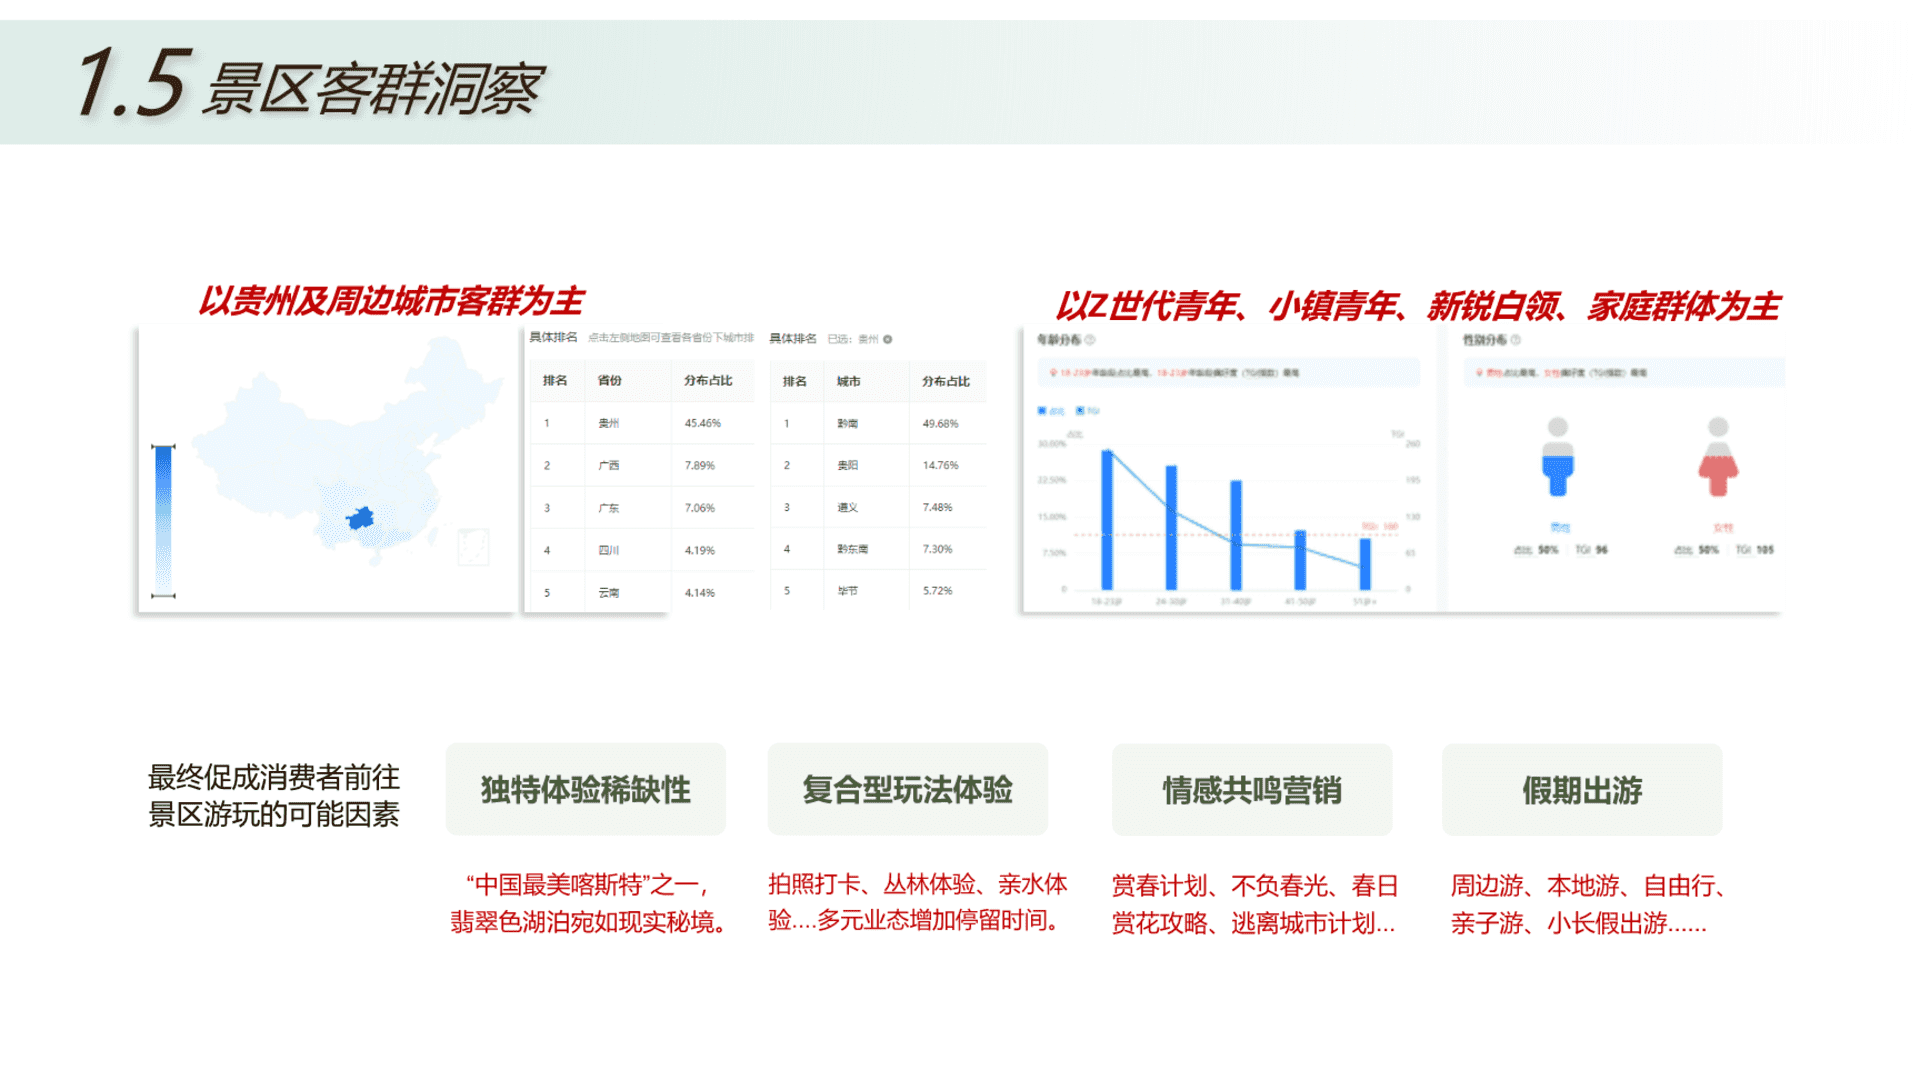Click the help icon beside 年龄分布
This screenshot has width=1920, height=1080.
click(x=1090, y=340)
